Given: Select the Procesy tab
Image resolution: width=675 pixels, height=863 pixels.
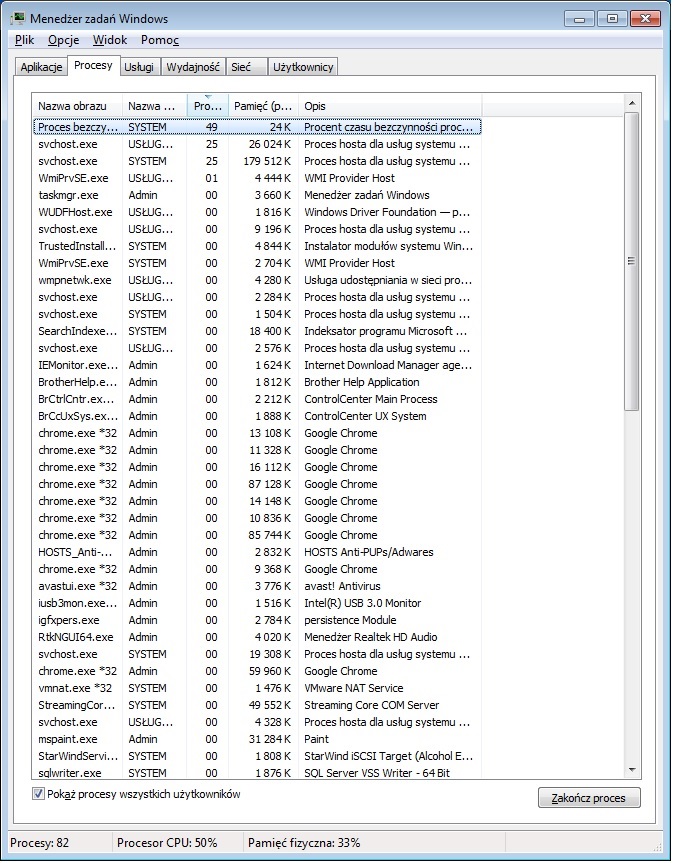Looking at the screenshot, I should click(93, 65).
